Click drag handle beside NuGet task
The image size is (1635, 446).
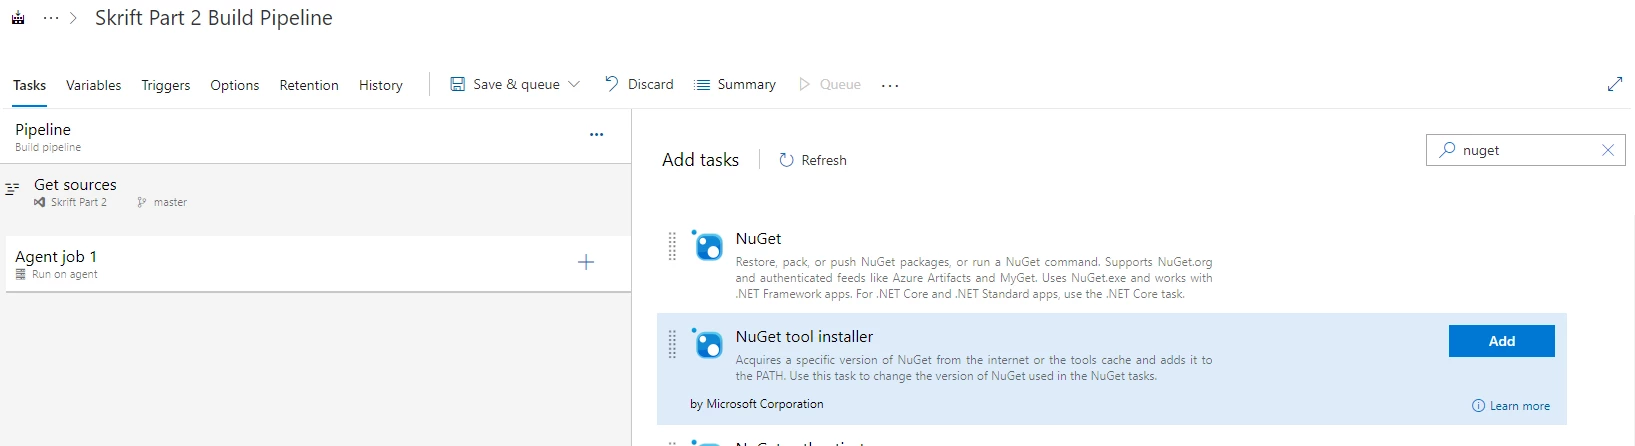pos(672,246)
